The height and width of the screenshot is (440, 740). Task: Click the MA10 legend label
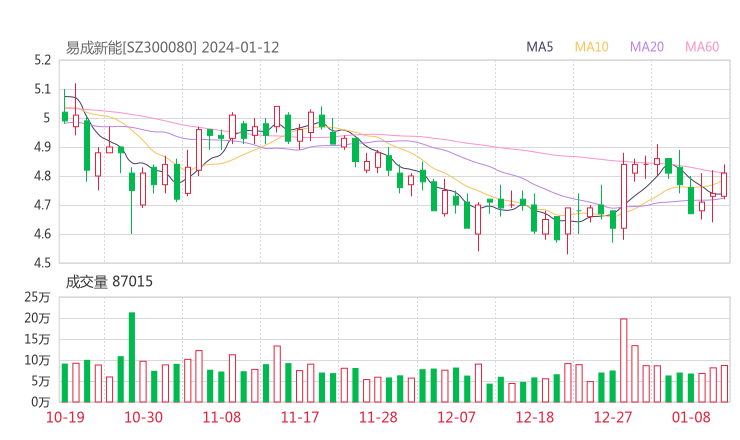pyautogui.click(x=591, y=47)
